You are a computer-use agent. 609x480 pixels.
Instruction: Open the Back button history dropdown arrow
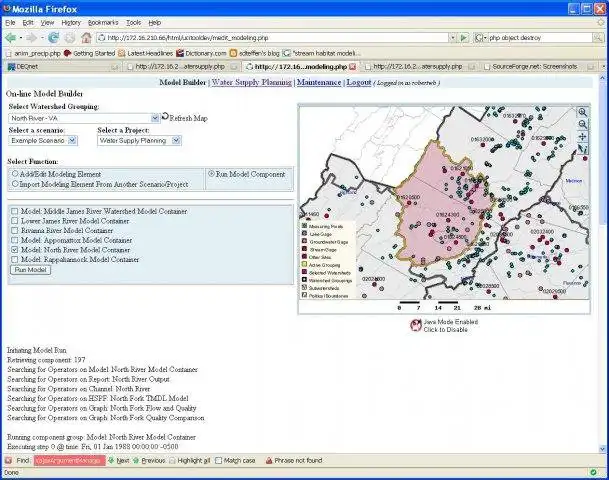pyautogui.click(x=21, y=38)
